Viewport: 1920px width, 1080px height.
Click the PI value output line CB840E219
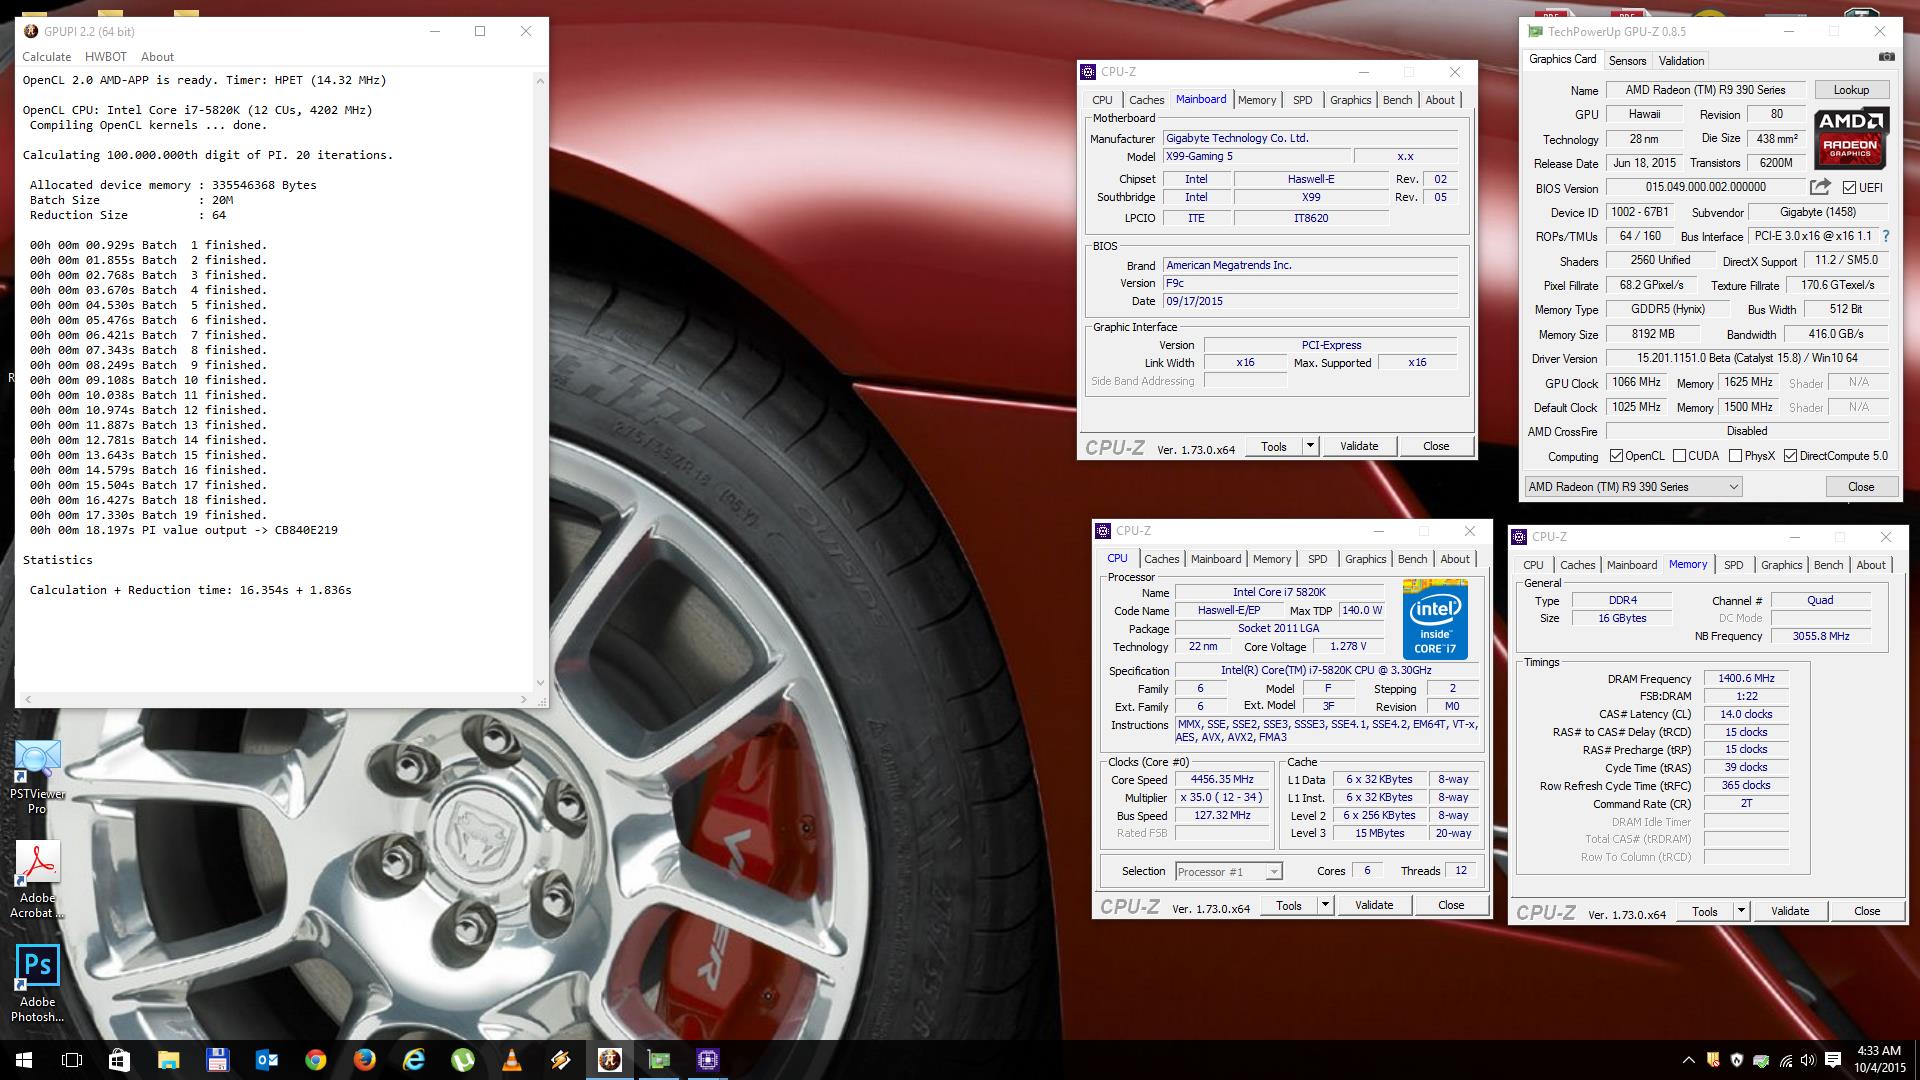click(x=184, y=530)
